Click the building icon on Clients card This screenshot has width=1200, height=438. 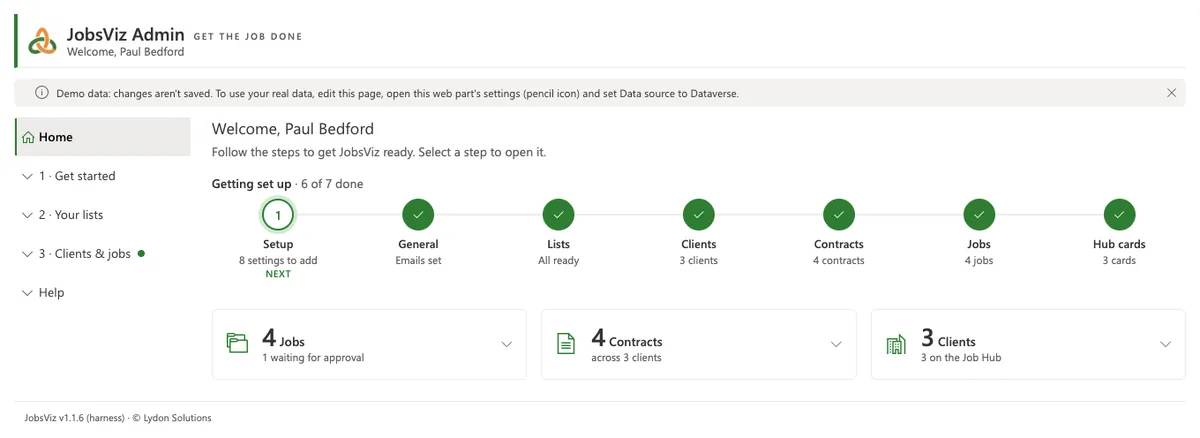[896, 343]
